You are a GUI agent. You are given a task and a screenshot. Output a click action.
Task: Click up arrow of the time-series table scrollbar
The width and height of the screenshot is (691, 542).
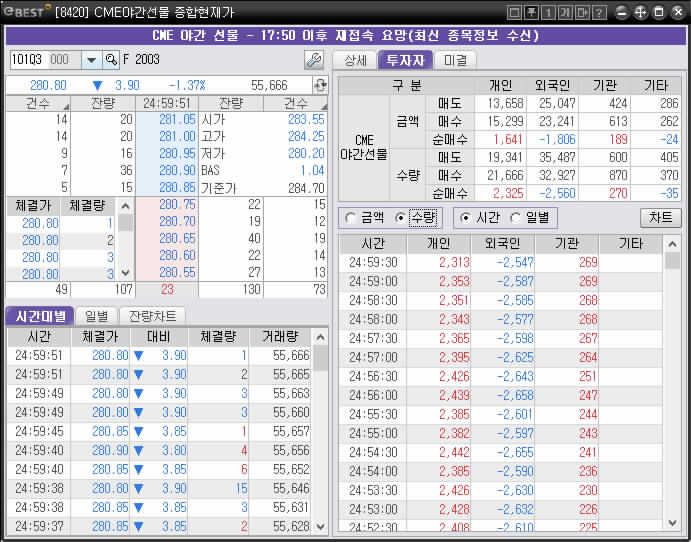[x=320, y=338]
